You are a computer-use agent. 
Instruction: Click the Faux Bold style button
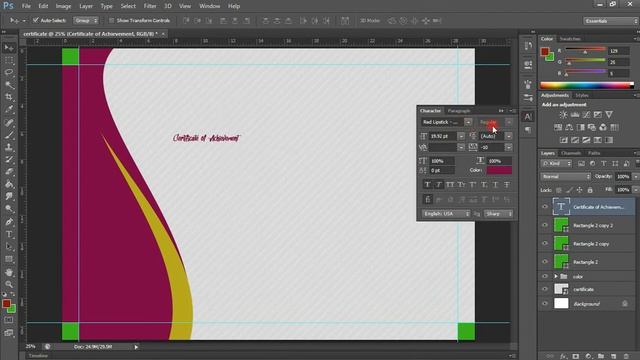pos(427,185)
